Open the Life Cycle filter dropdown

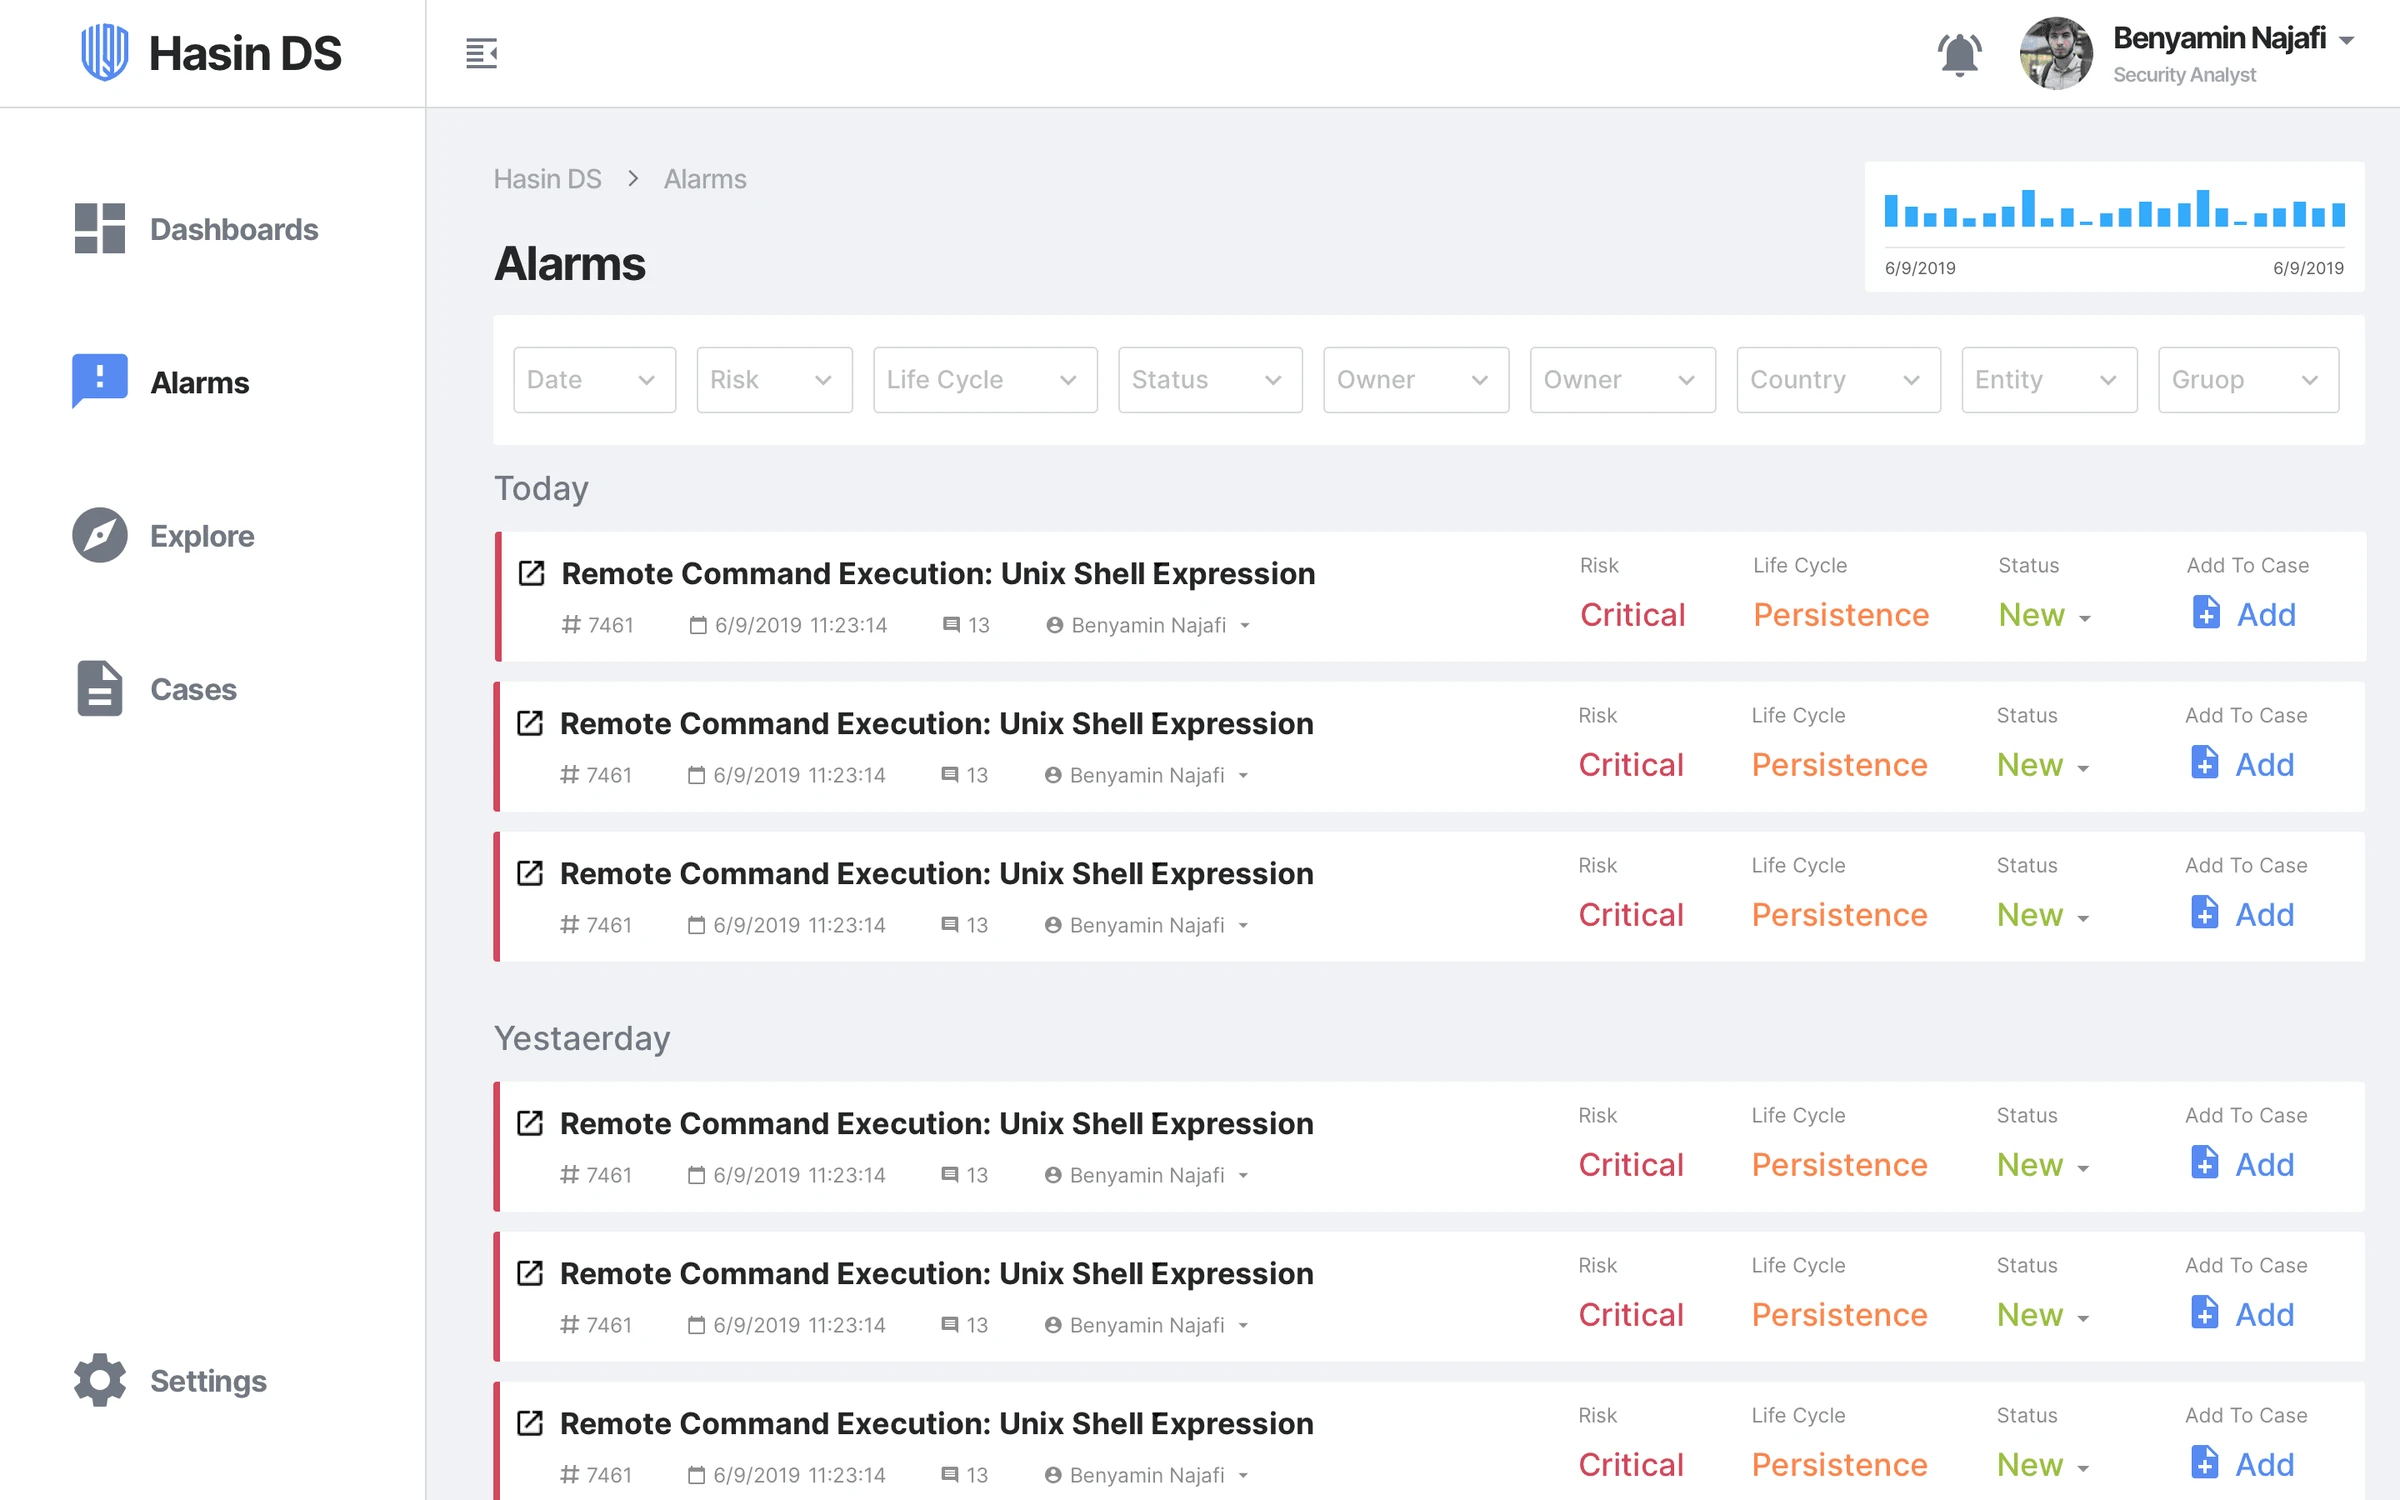tap(985, 380)
